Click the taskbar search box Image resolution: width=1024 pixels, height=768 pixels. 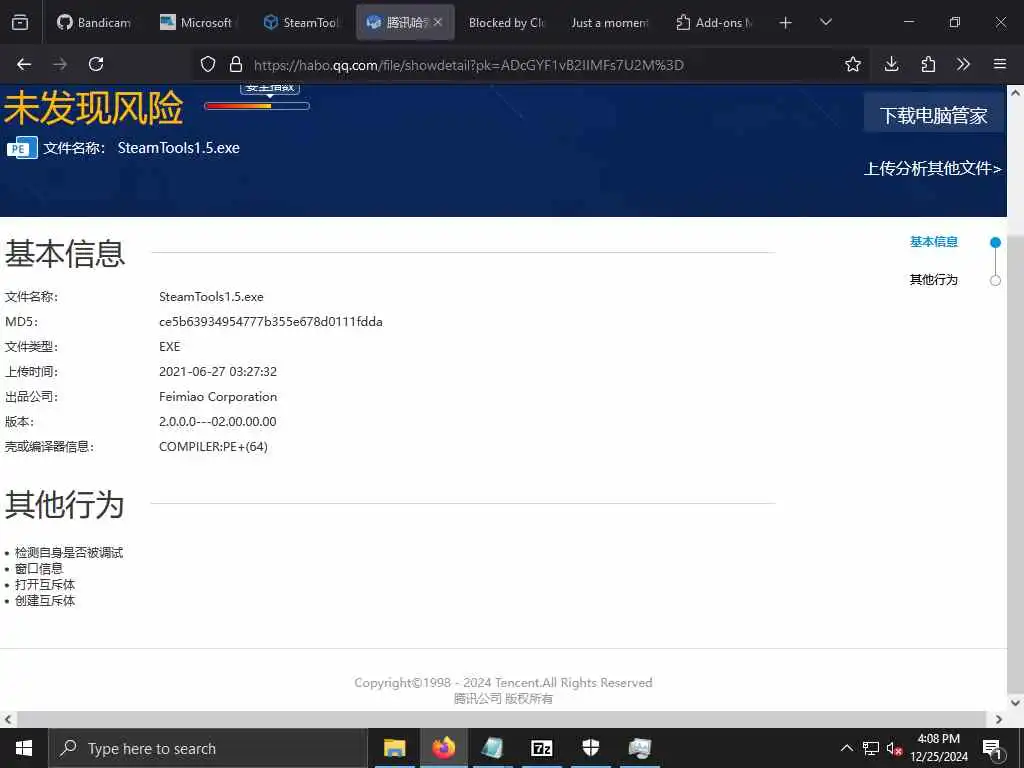click(x=208, y=748)
